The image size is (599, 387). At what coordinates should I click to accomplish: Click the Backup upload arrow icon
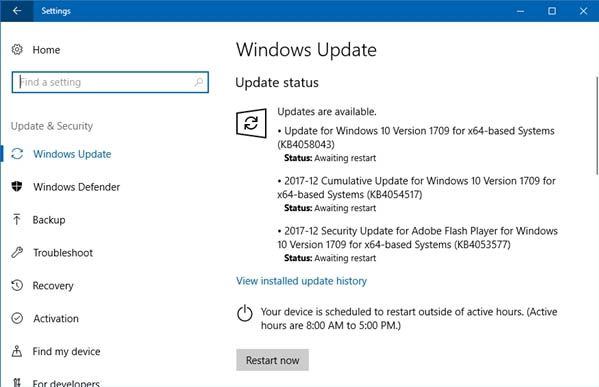16,219
